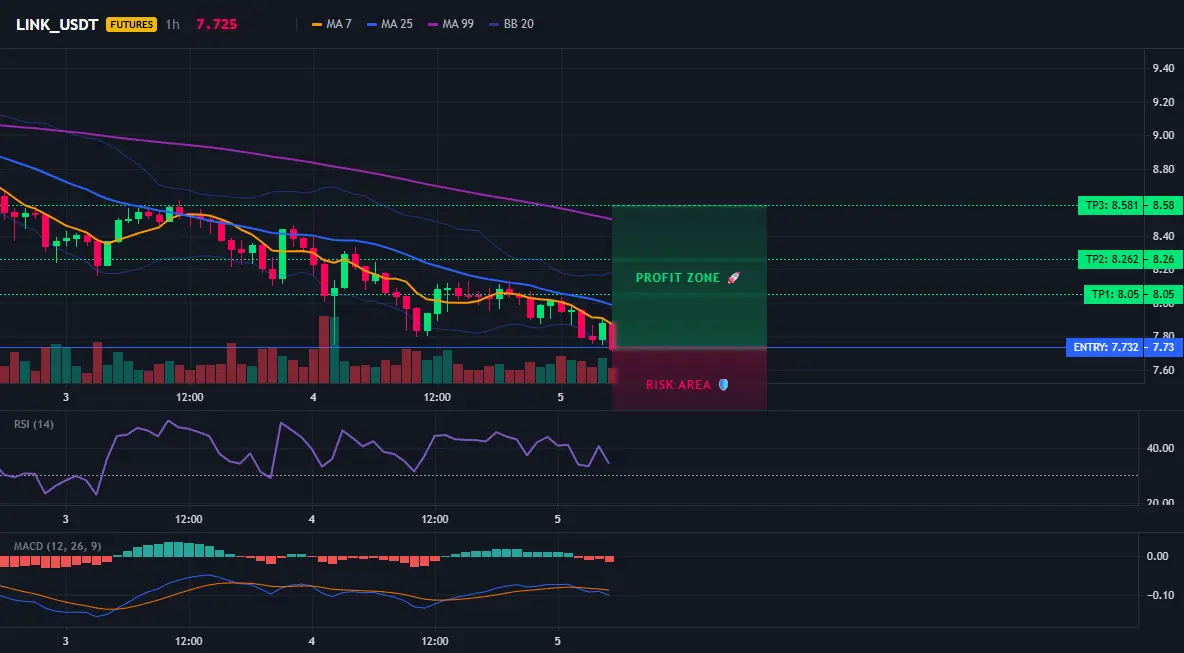Click the current price 7.725
This screenshot has height=653, width=1184.
[217, 24]
